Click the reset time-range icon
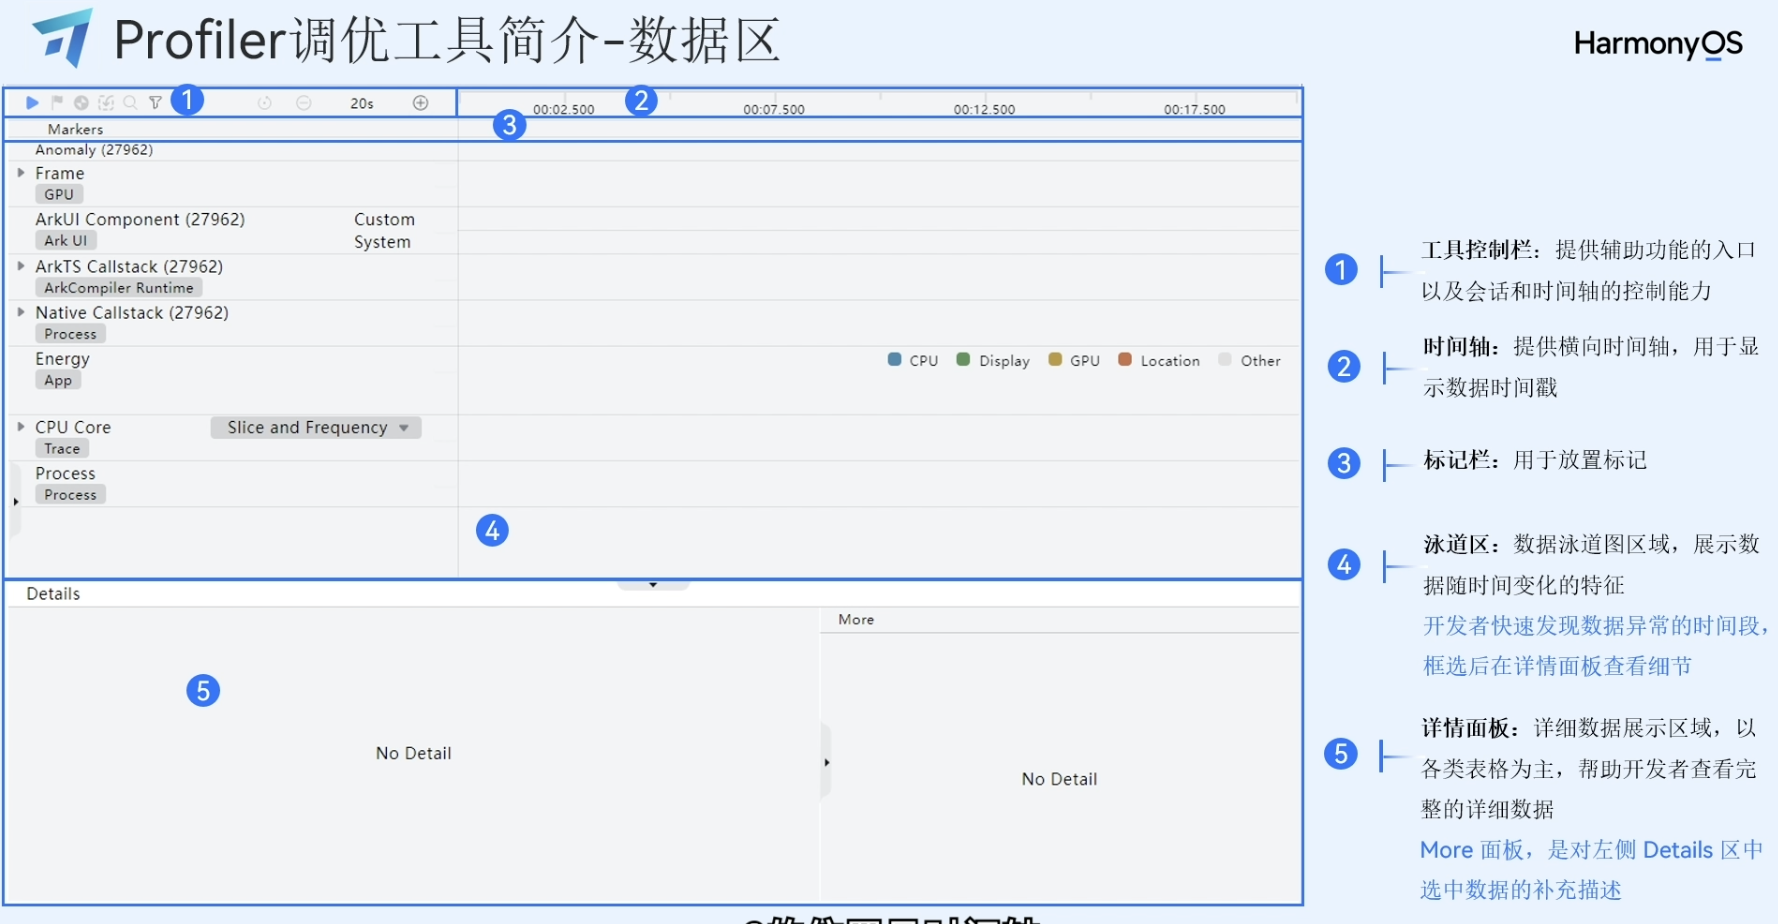 coord(264,103)
